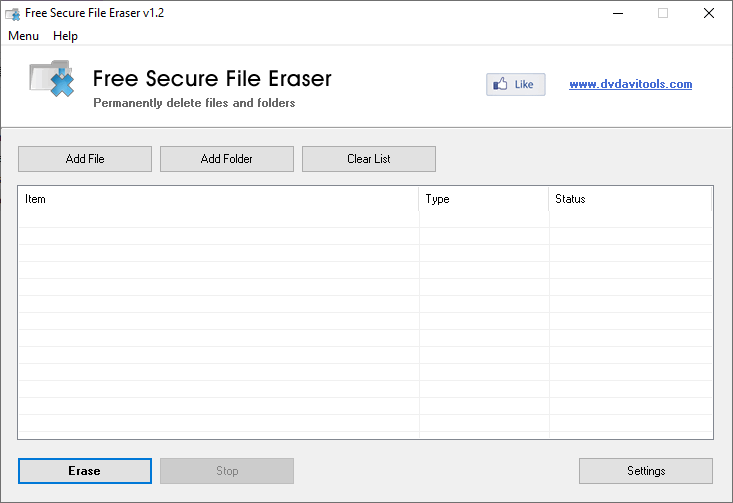Image resolution: width=733 pixels, height=503 pixels.
Task: Open the Help menu
Action: click(65, 36)
